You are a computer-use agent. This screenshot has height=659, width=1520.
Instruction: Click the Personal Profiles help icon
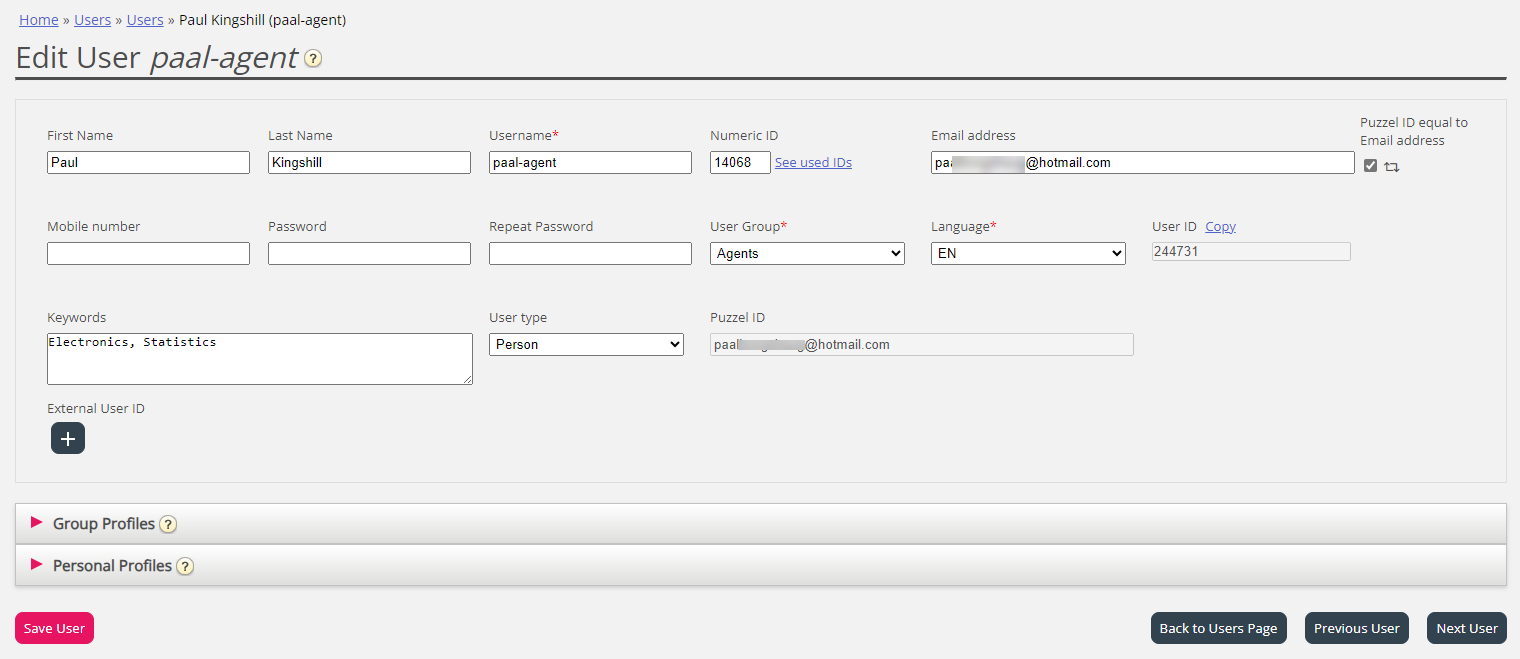coord(185,566)
